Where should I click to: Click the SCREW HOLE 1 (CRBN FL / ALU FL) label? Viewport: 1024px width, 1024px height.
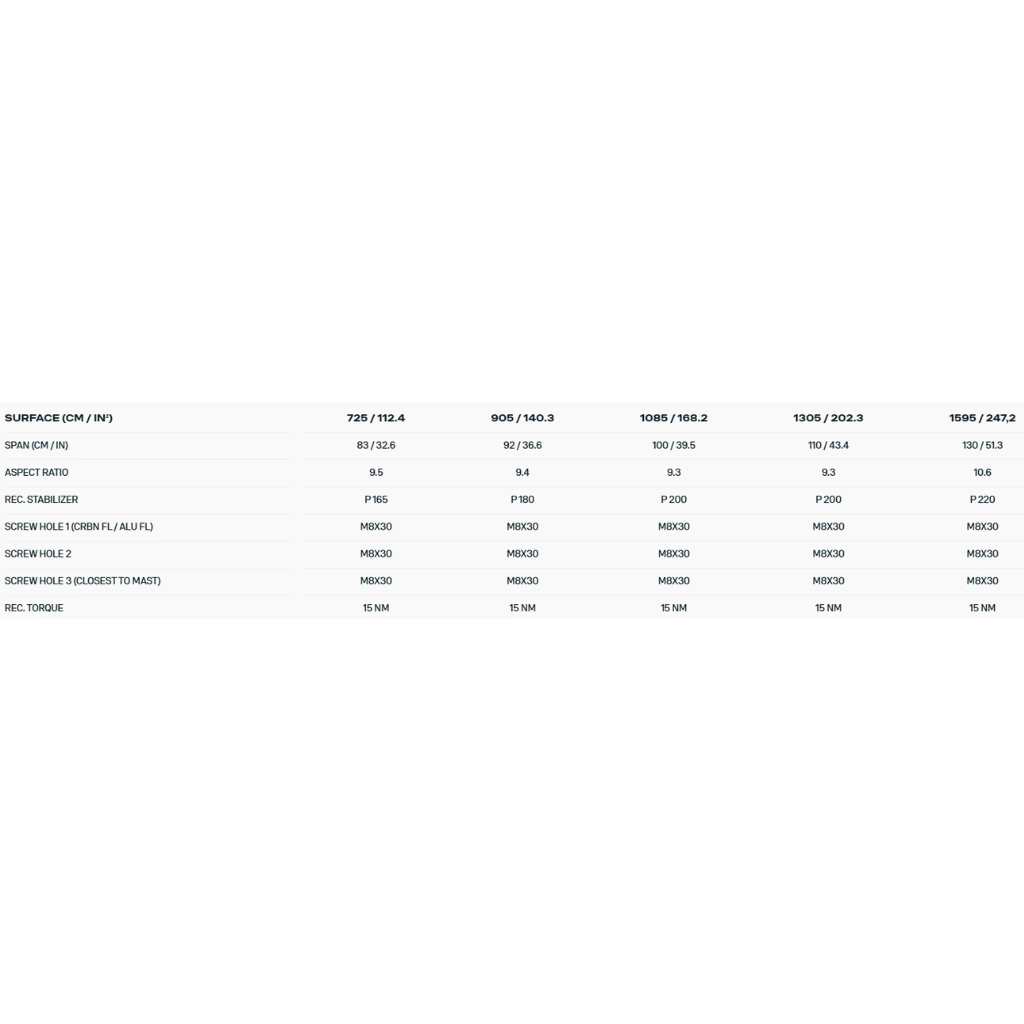79,526
